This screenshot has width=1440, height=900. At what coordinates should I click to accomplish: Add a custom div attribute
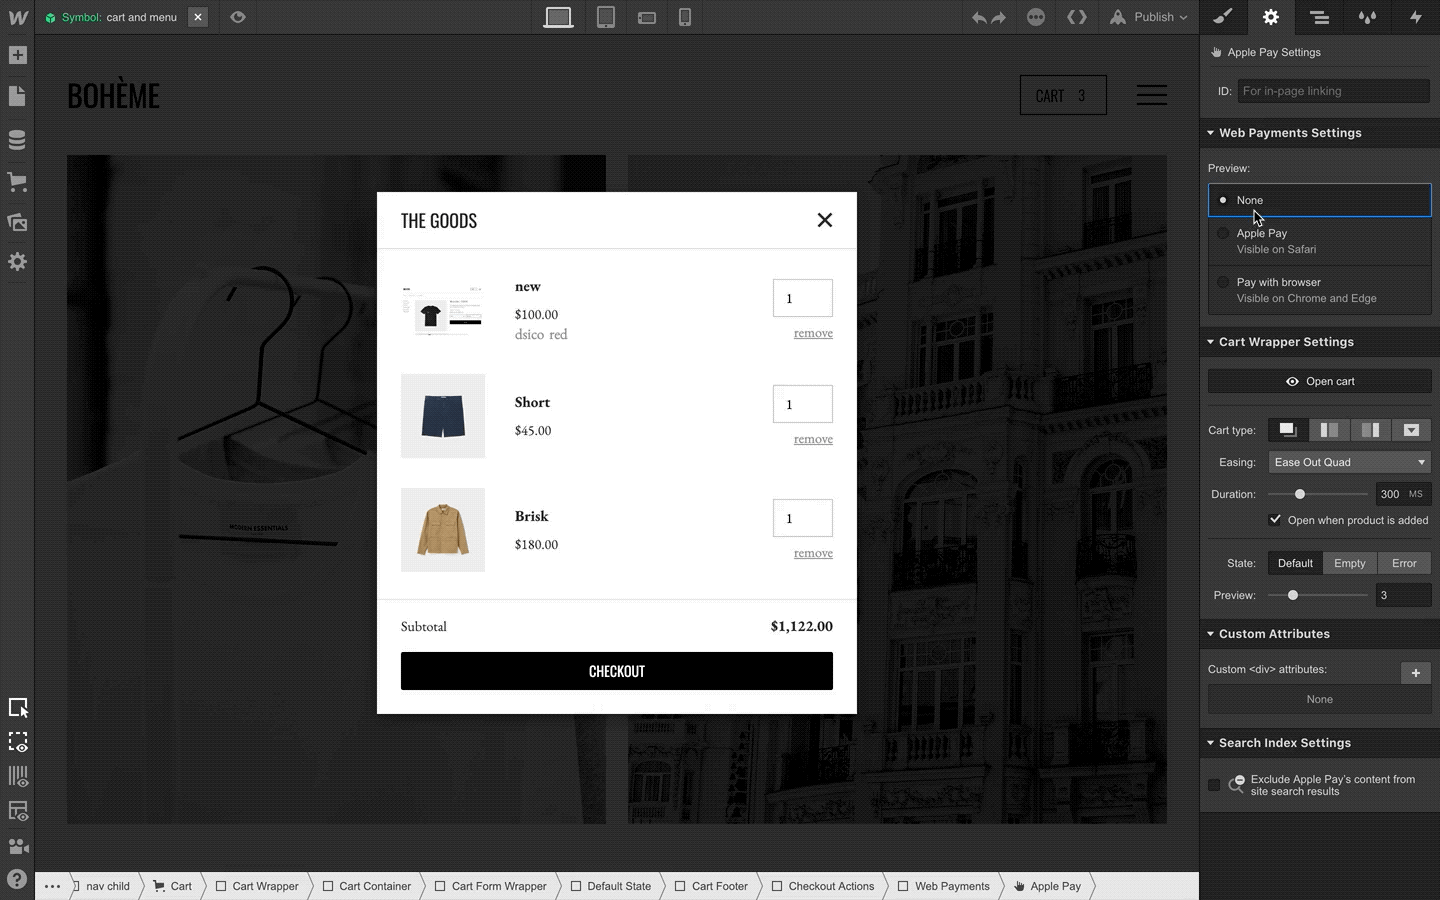(x=1415, y=673)
